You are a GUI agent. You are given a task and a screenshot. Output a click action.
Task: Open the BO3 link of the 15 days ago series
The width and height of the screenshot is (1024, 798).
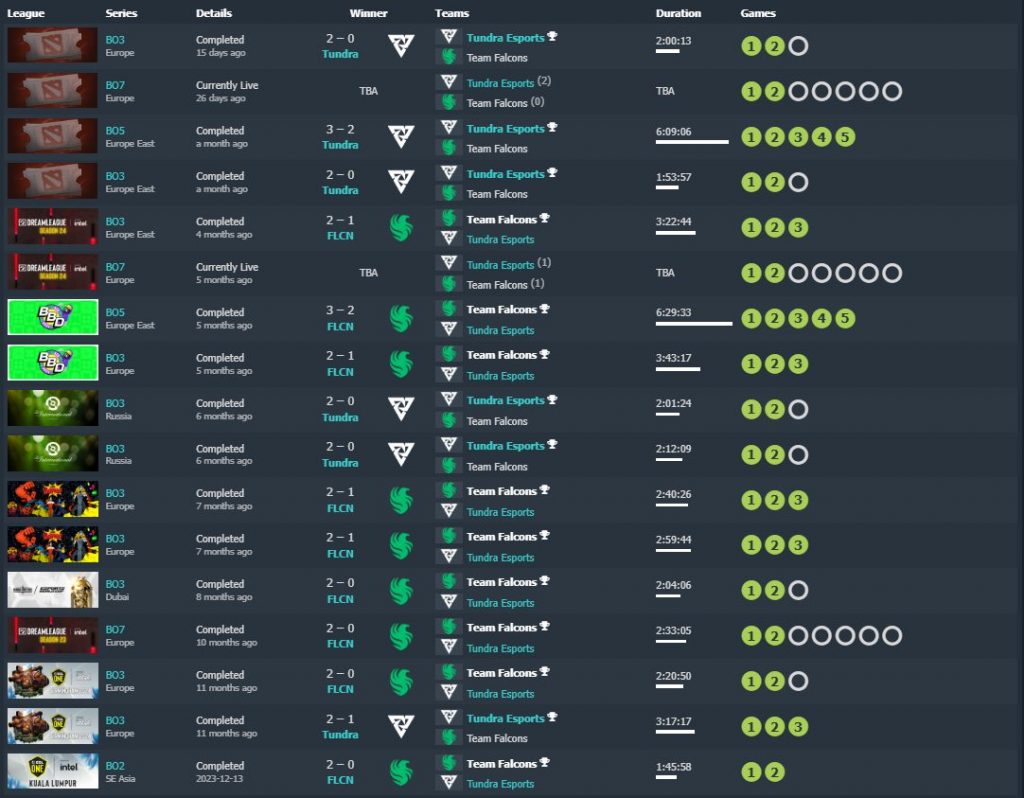point(115,39)
